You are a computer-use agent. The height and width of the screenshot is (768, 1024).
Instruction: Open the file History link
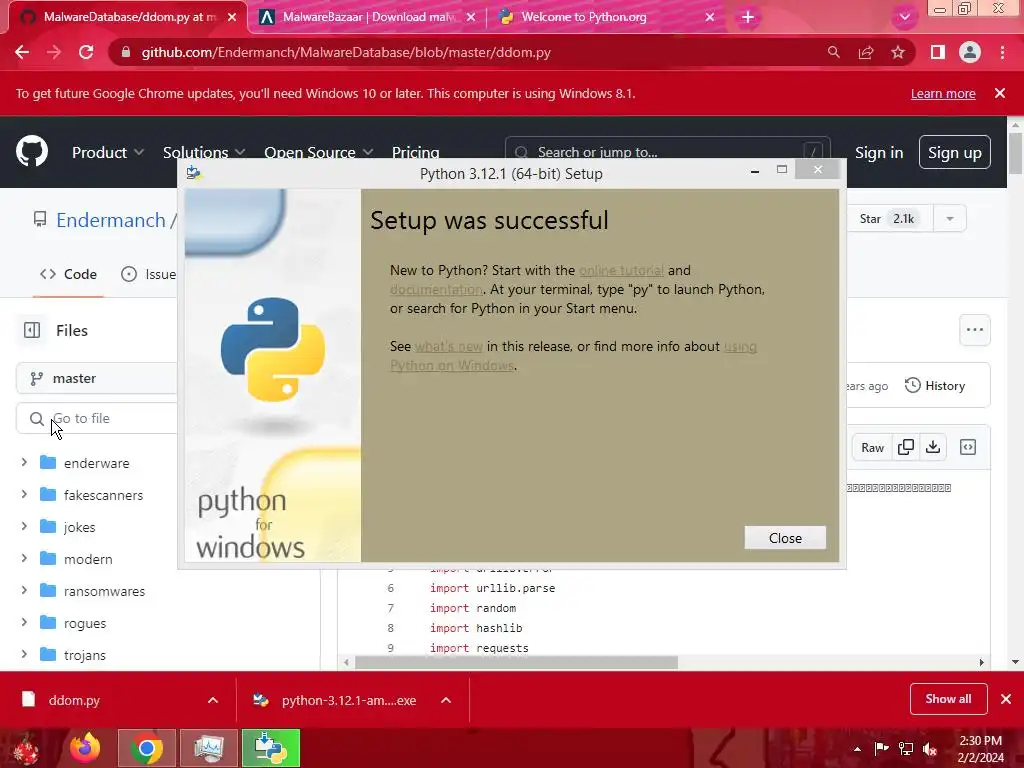[935, 385]
